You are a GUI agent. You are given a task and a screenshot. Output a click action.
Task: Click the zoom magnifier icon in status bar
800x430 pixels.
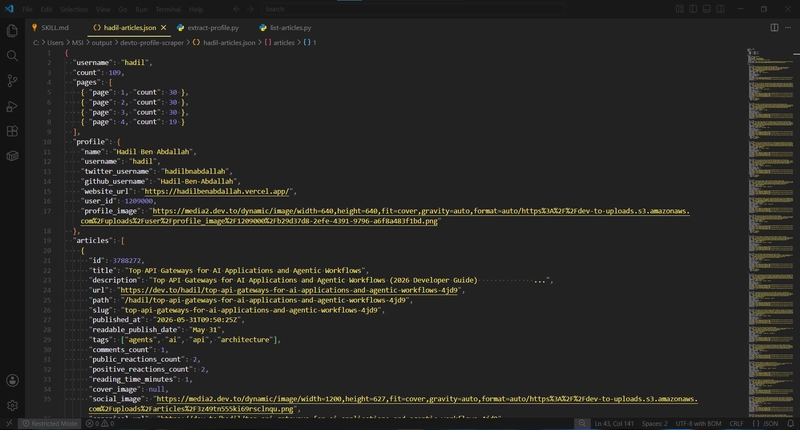(x=582, y=423)
